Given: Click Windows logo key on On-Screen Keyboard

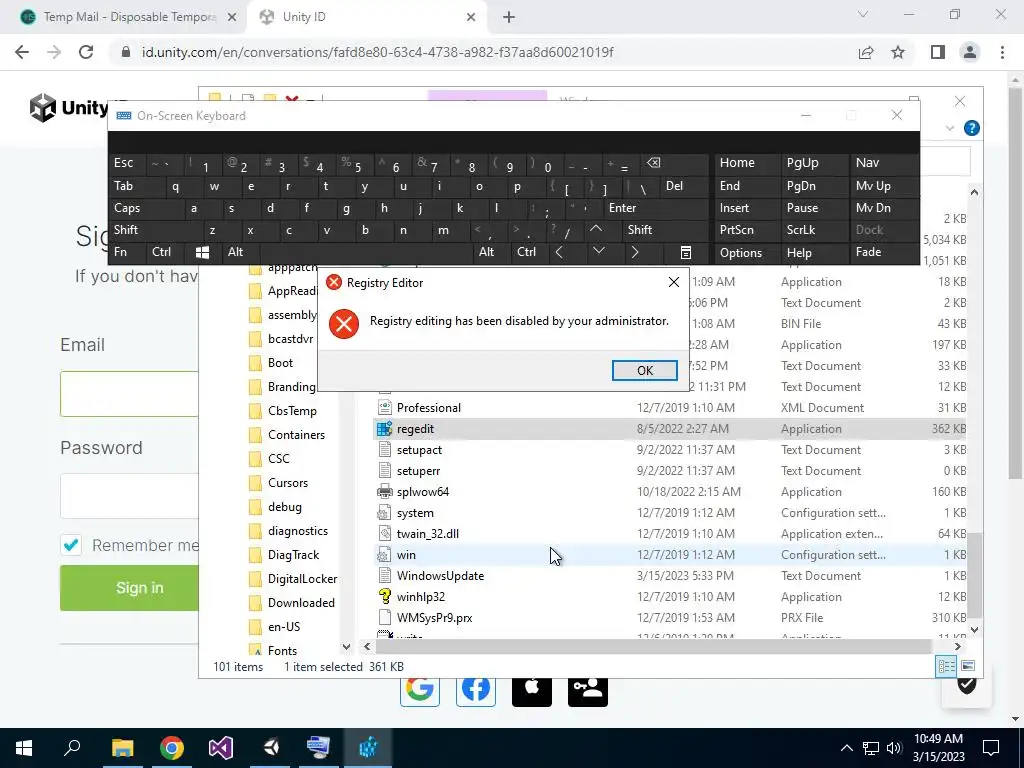Looking at the screenshot, I should pyautogui.click(x=202, y=252).
